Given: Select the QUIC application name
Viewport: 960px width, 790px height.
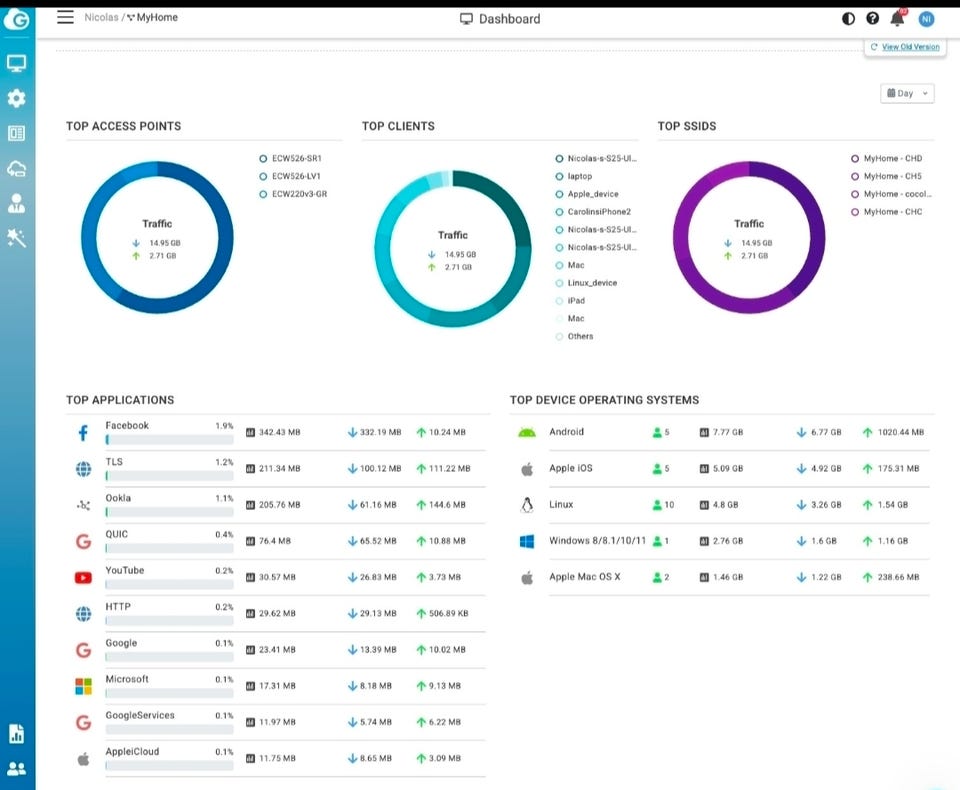Looking at the screenshot, I should click(116, 534).
